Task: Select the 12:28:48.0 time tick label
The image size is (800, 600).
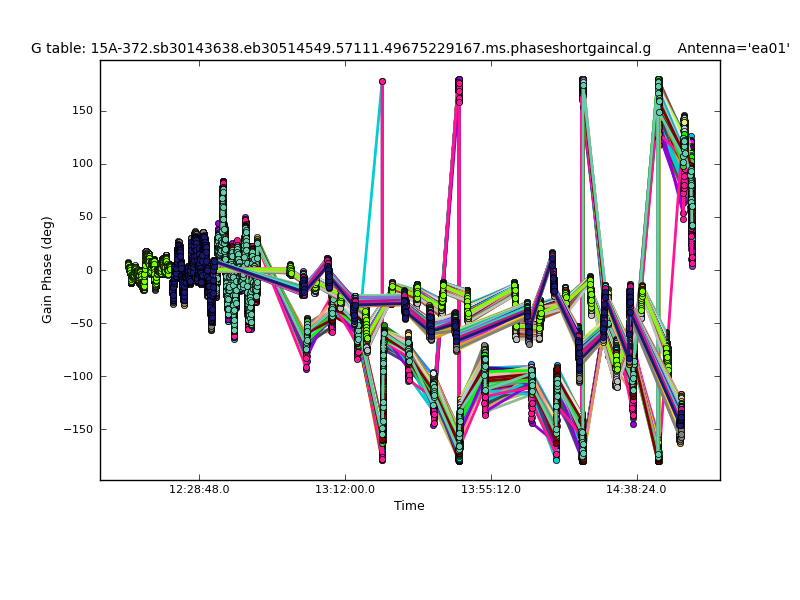Action: click(199, 489)
